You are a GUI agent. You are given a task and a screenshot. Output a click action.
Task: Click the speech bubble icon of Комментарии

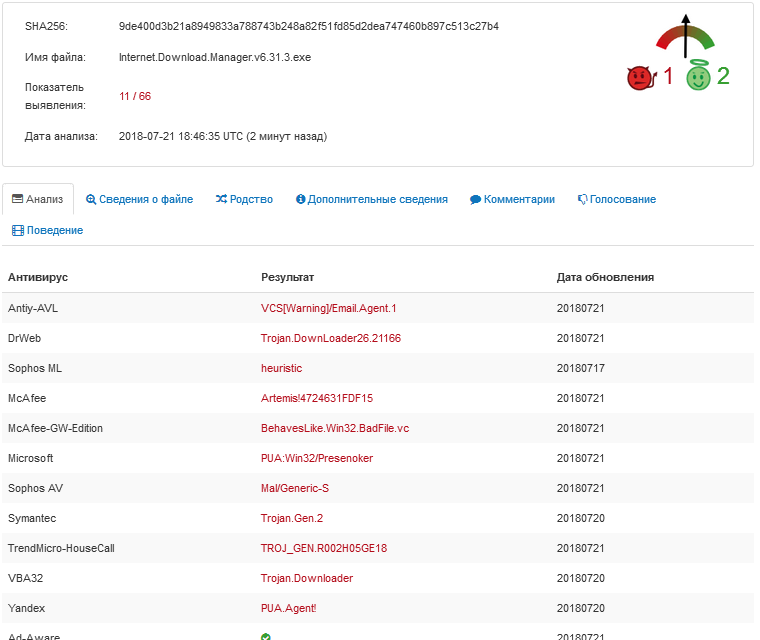475,200
